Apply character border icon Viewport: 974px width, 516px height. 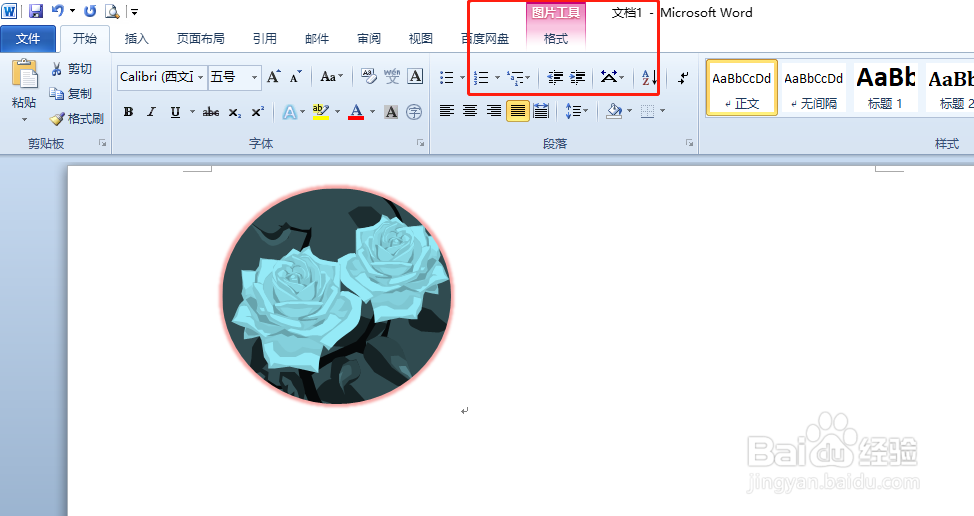[x=415, y=77]
